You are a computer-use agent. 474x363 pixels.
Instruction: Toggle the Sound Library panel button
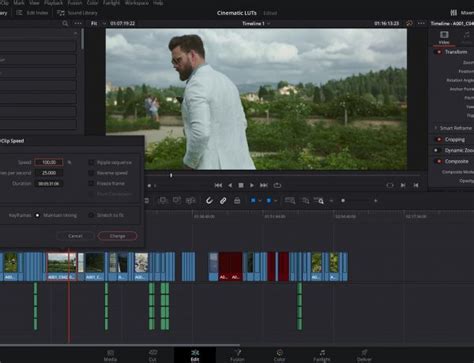[x=77, y=13]
